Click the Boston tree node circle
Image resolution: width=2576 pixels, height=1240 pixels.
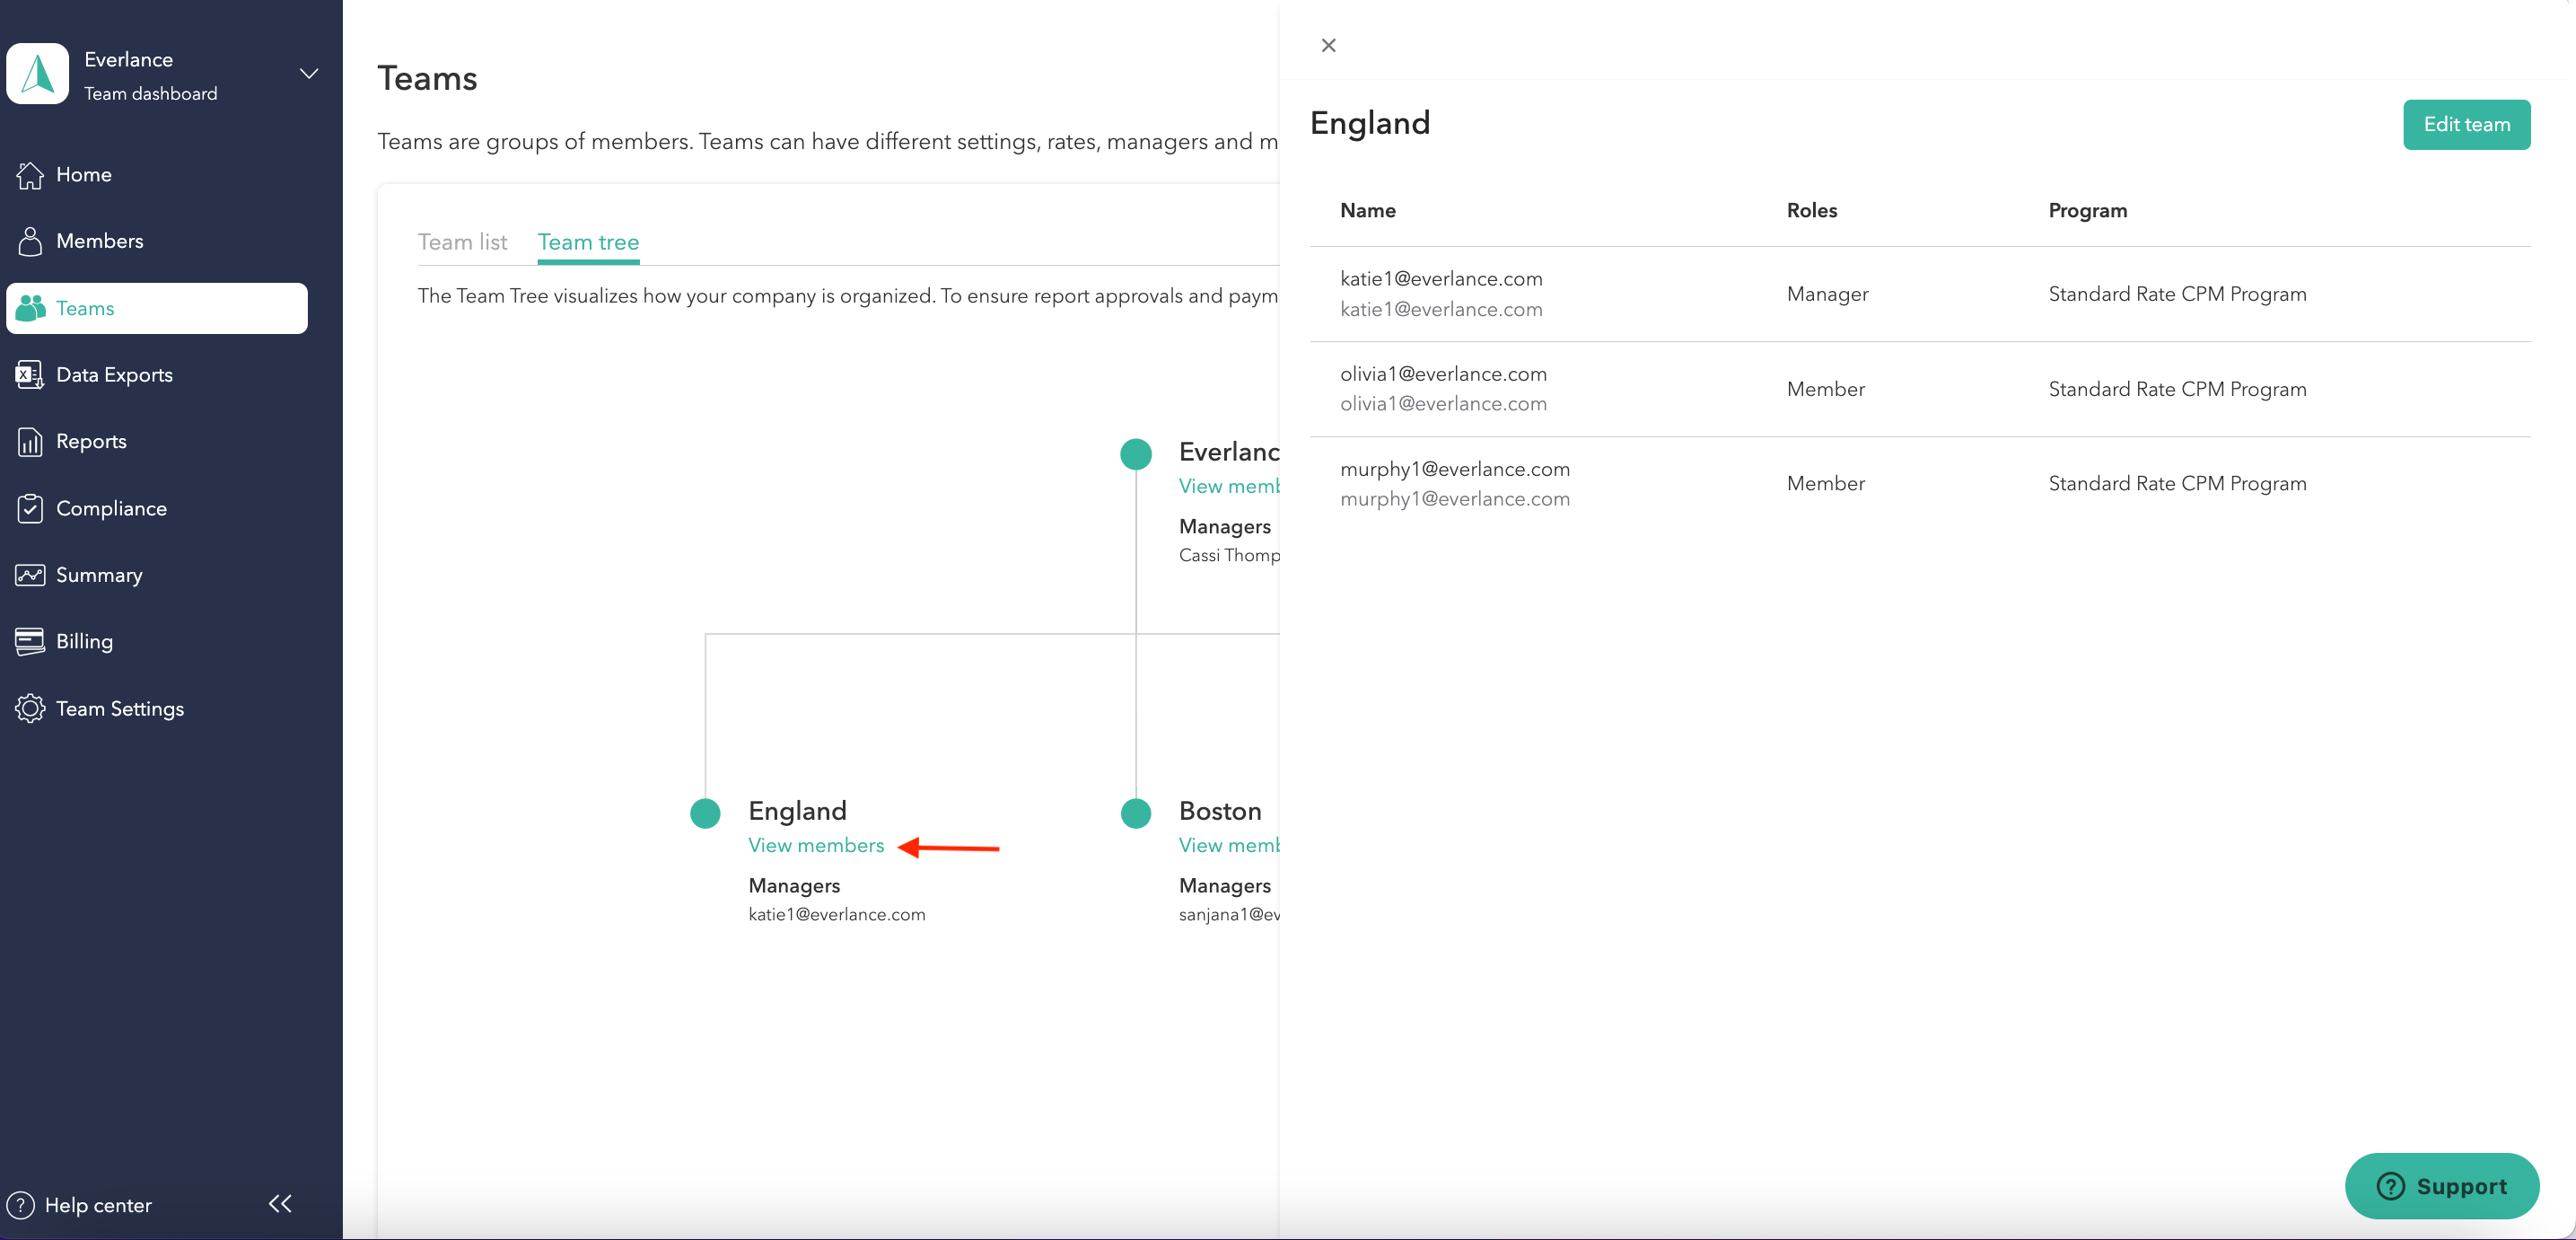pyautogui.click(x=1136, y=813)
